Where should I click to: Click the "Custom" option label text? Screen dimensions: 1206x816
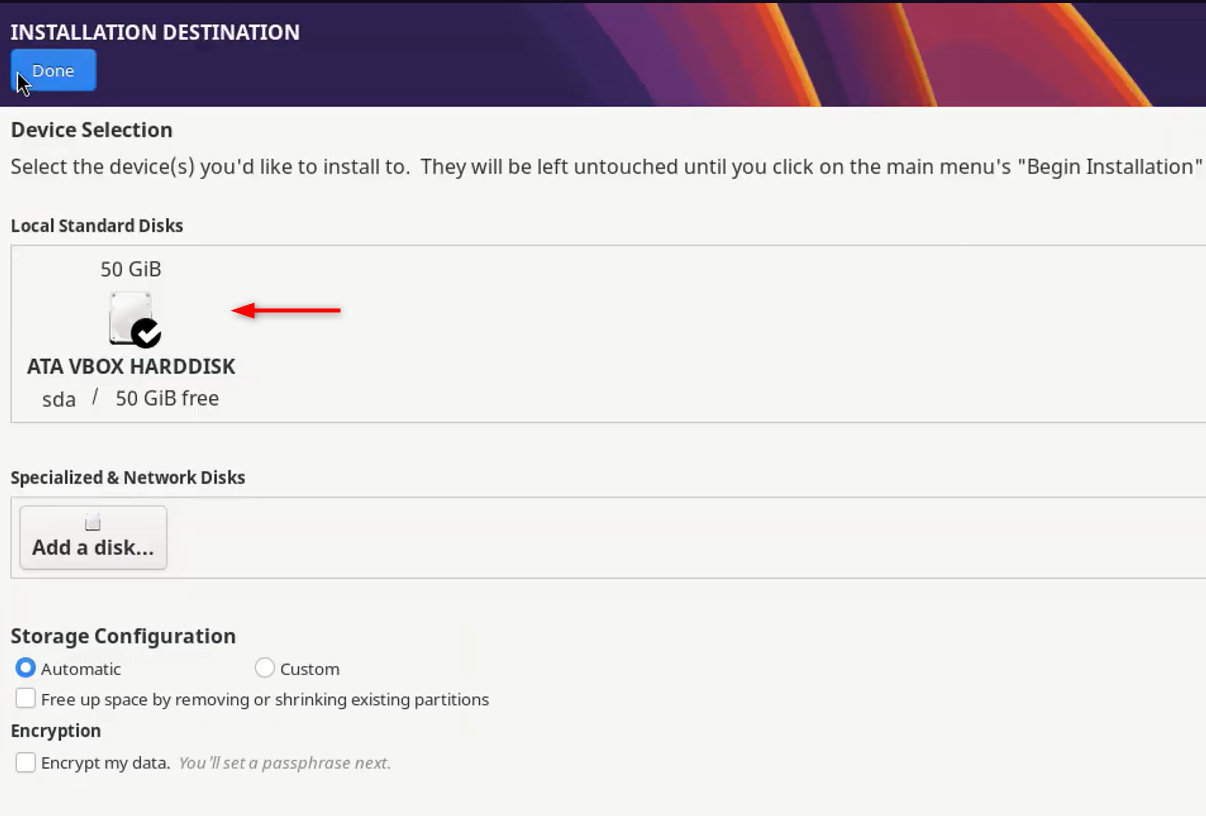310,669
